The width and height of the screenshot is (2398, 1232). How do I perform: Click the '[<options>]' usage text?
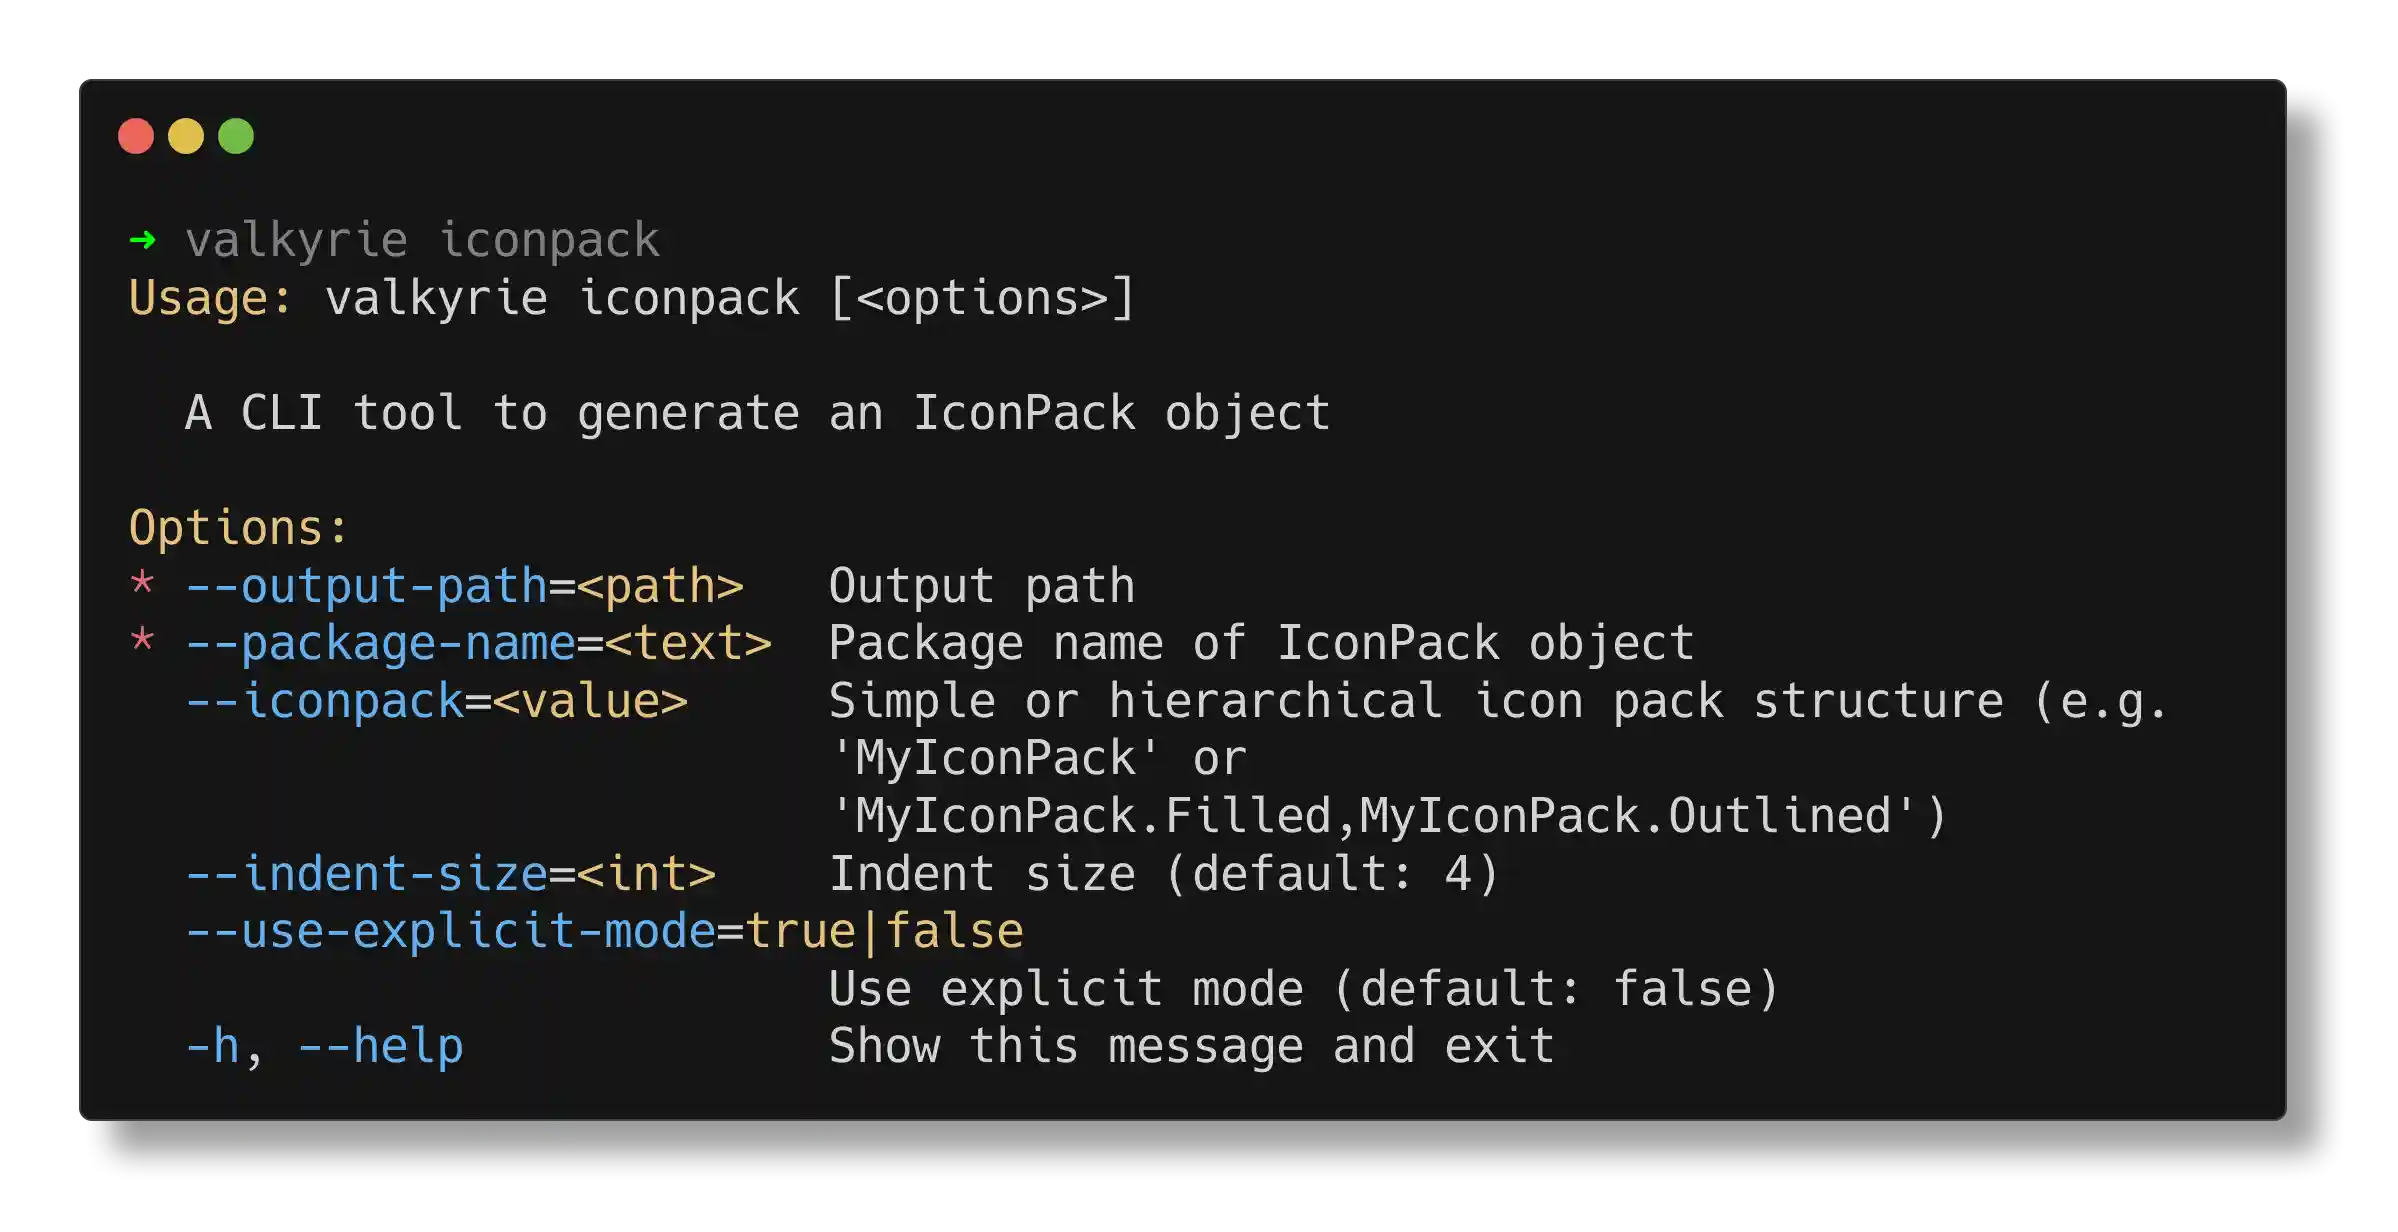[x=982, y=299]
